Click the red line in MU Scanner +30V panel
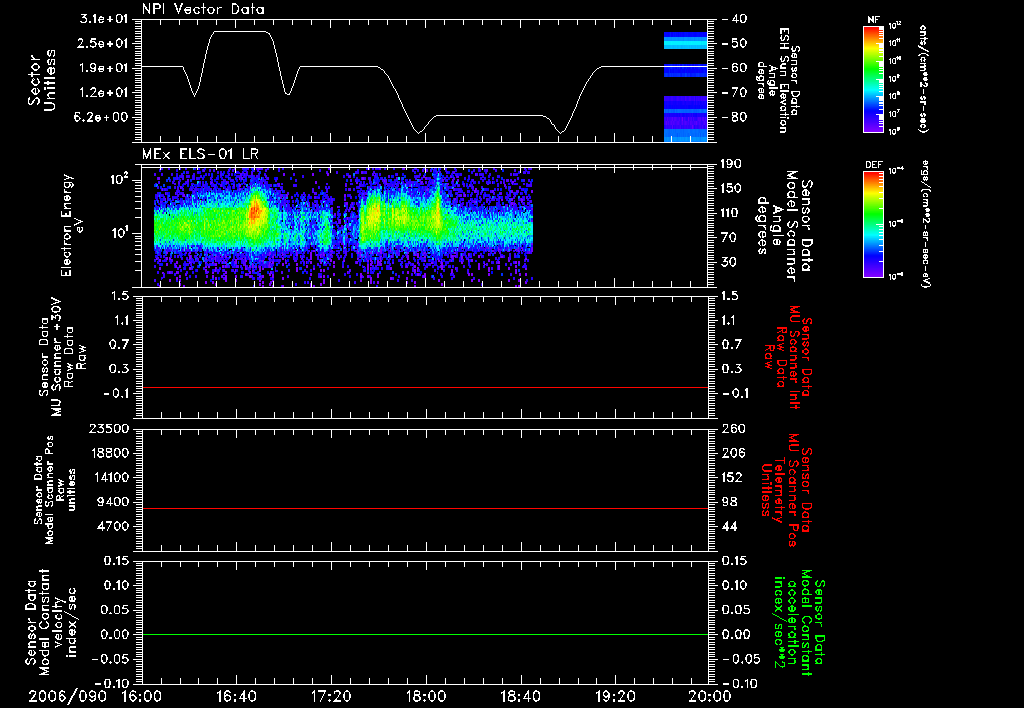 tap(424, 387)
